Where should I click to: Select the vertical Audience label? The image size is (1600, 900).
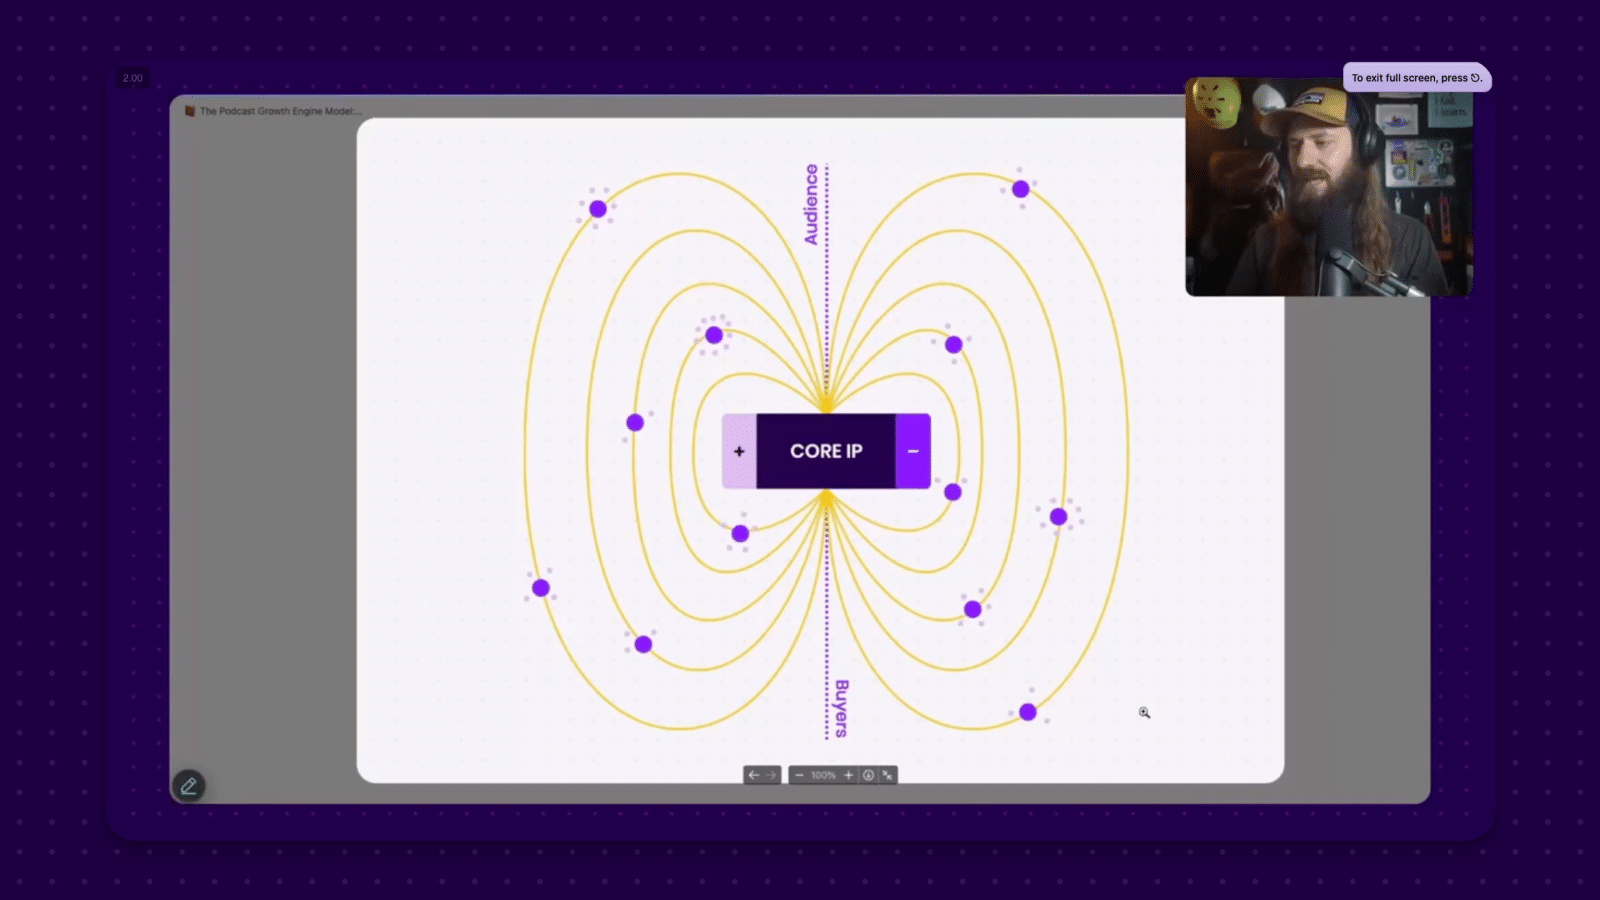pos(811,205)
